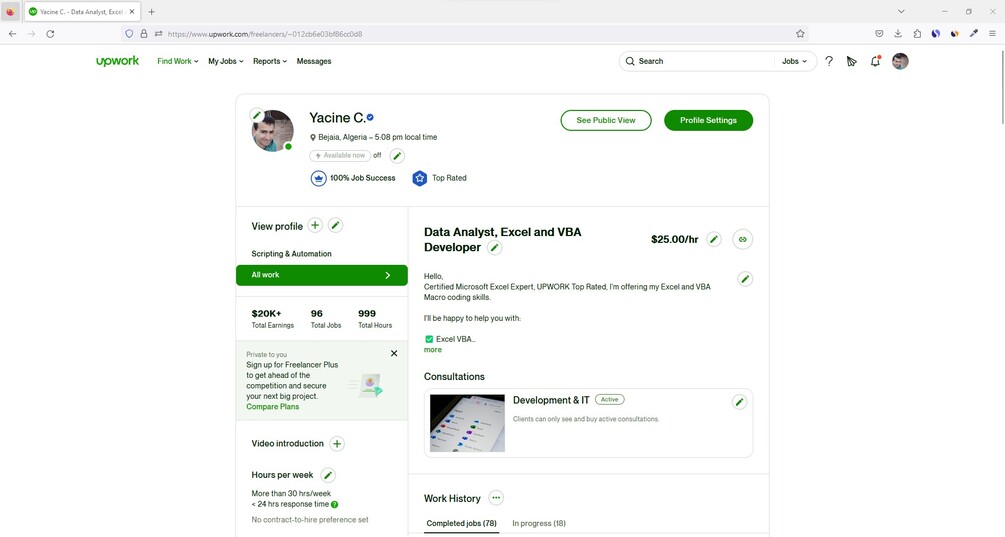Open response time help icon
Viewport: 1005px width, 537px height.
pyautogui.click(x=335, y=504)
